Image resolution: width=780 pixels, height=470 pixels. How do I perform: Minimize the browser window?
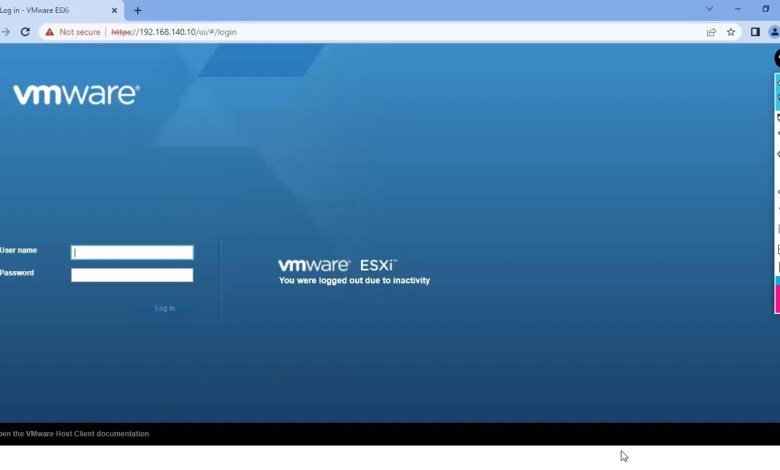point(738,9)
